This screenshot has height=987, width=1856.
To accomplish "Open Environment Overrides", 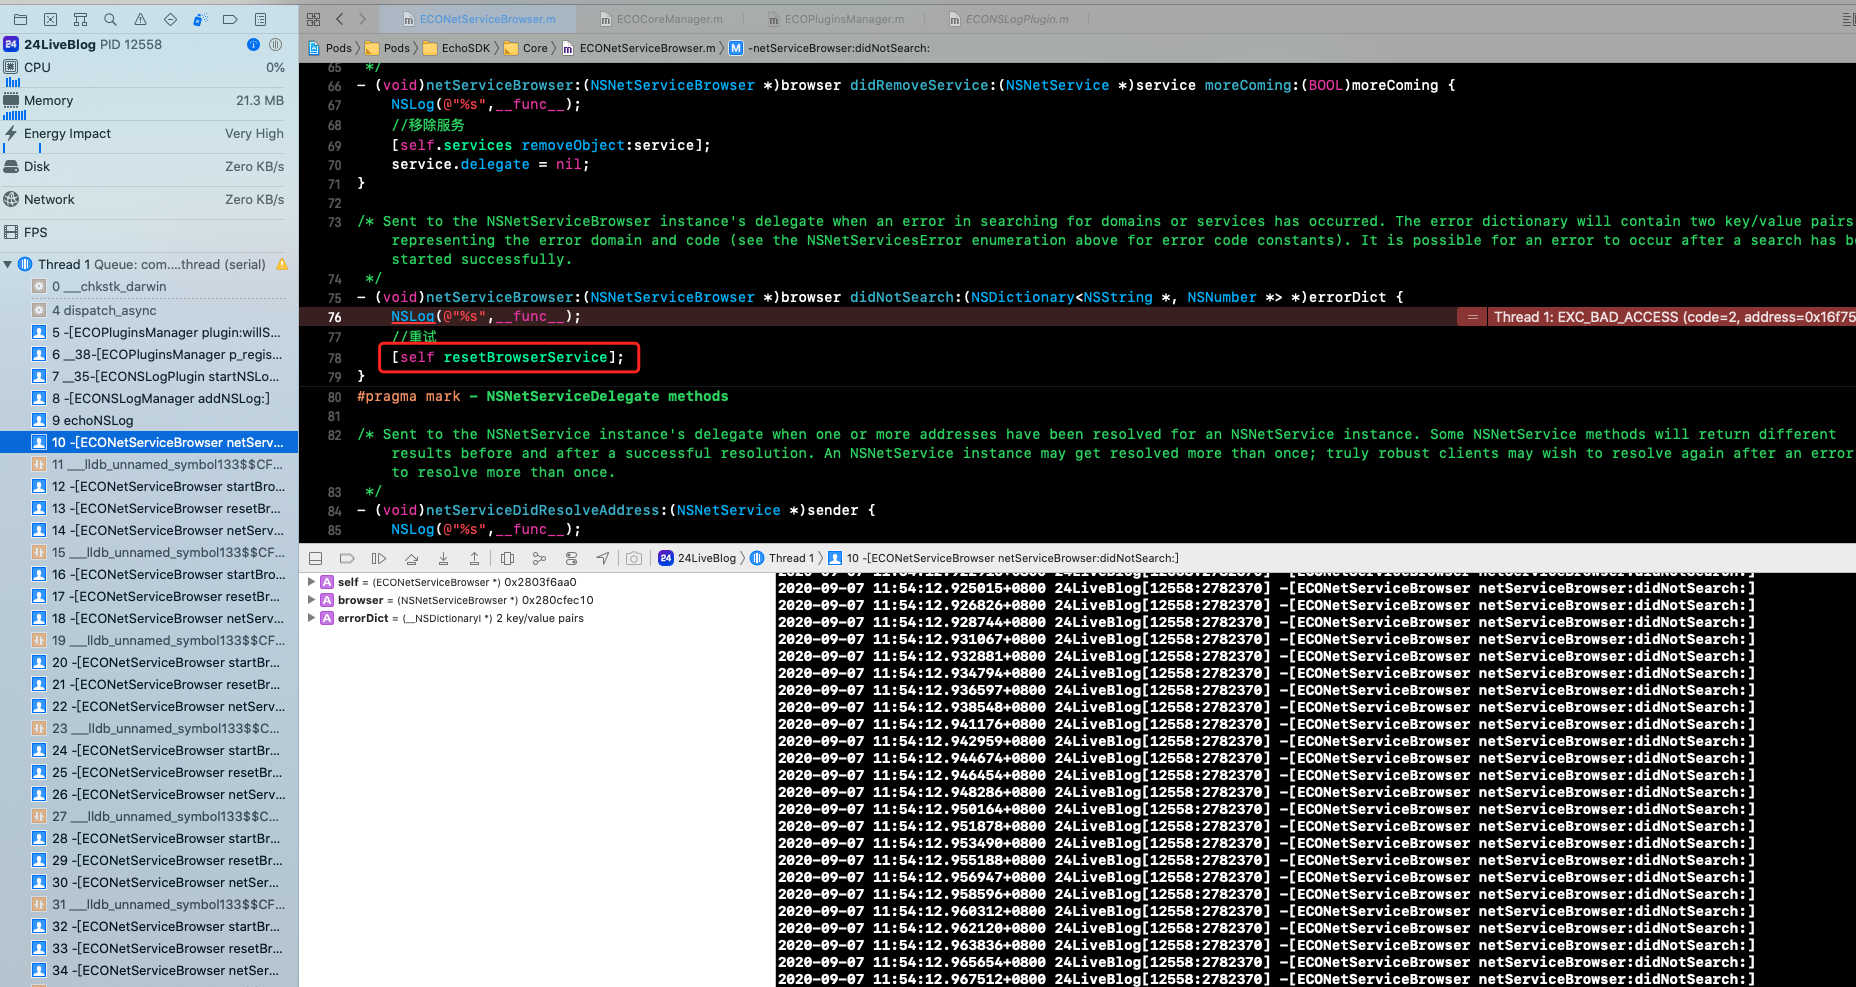I will coord(571,558).
